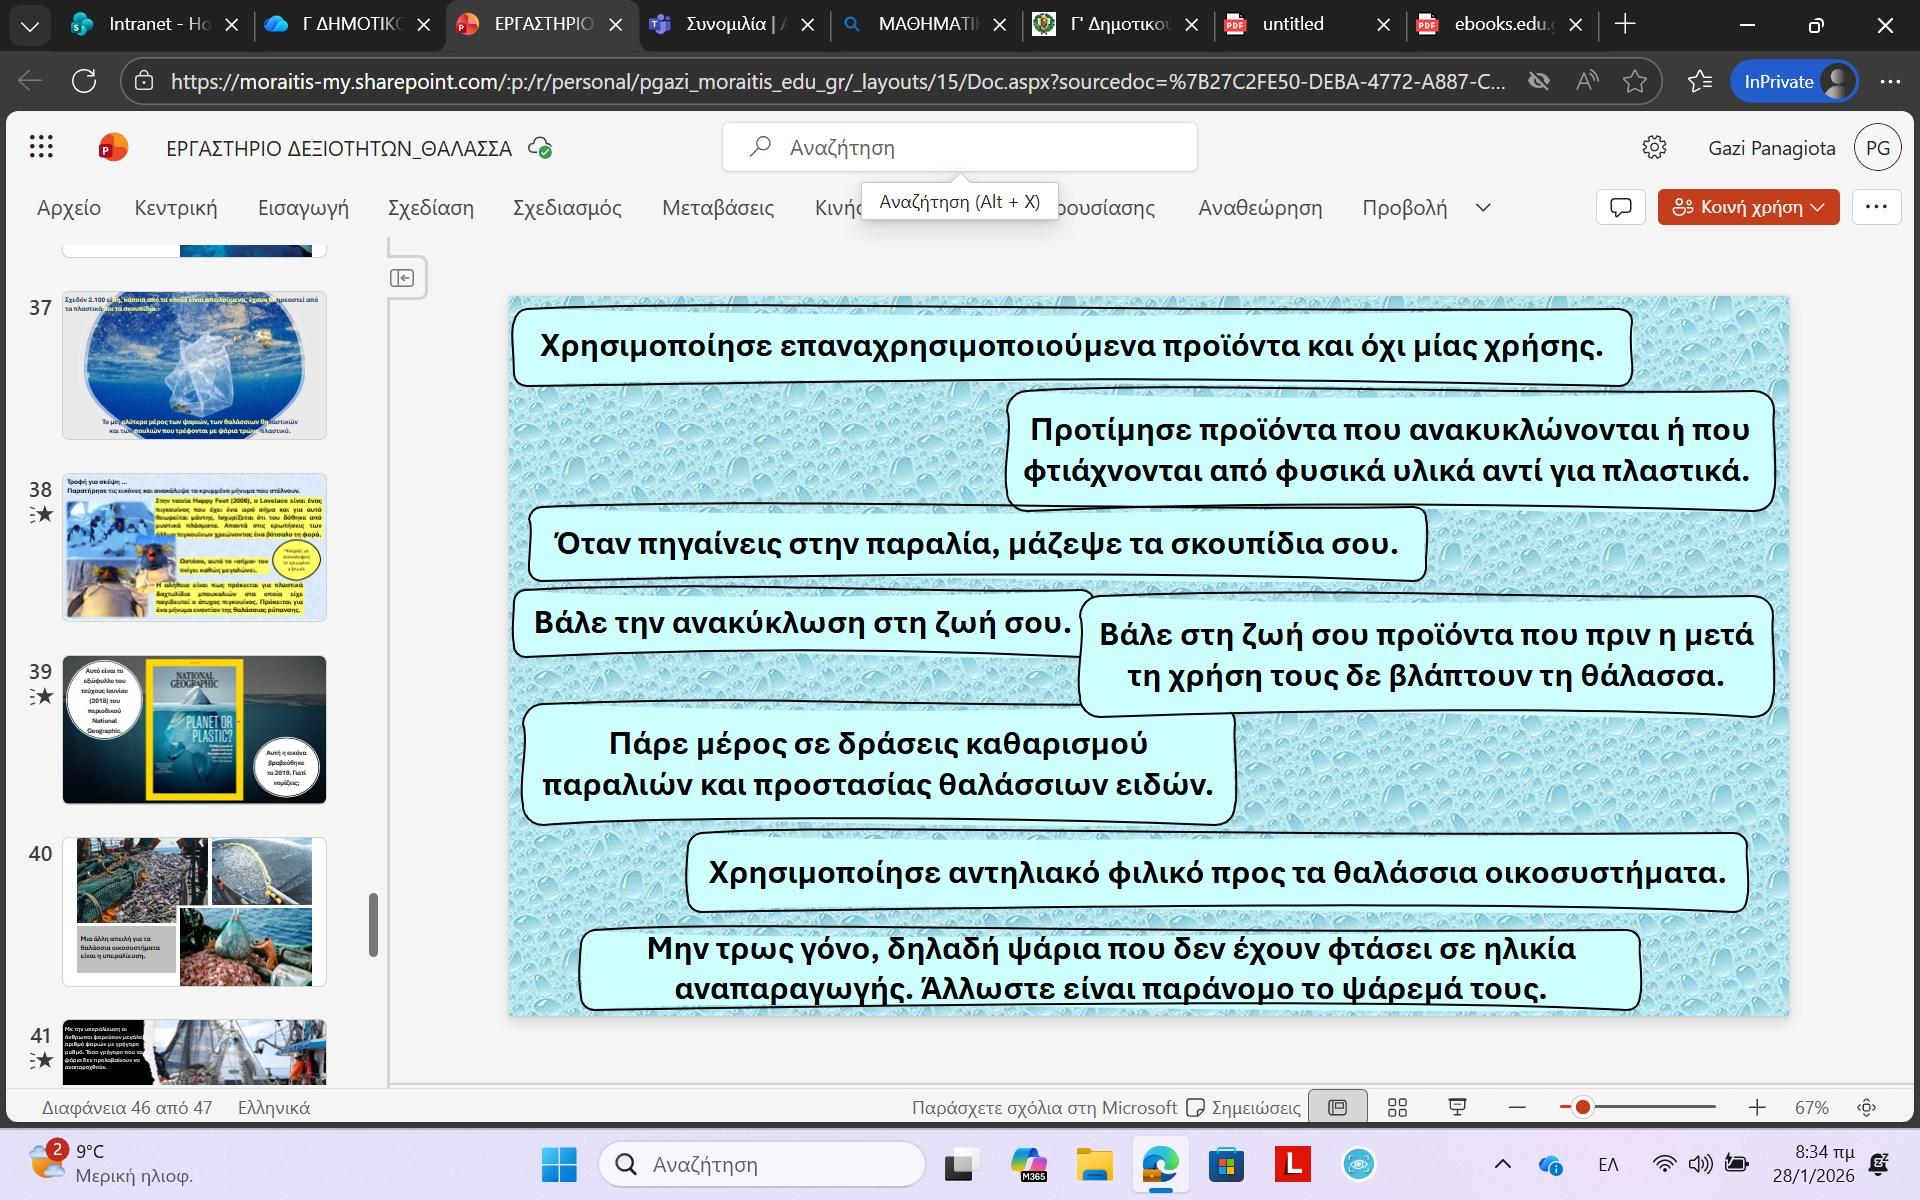This screenshot has height=1200, width=1920.
Task: Switch to slide sorter view
Action: pos(1397,1107)
